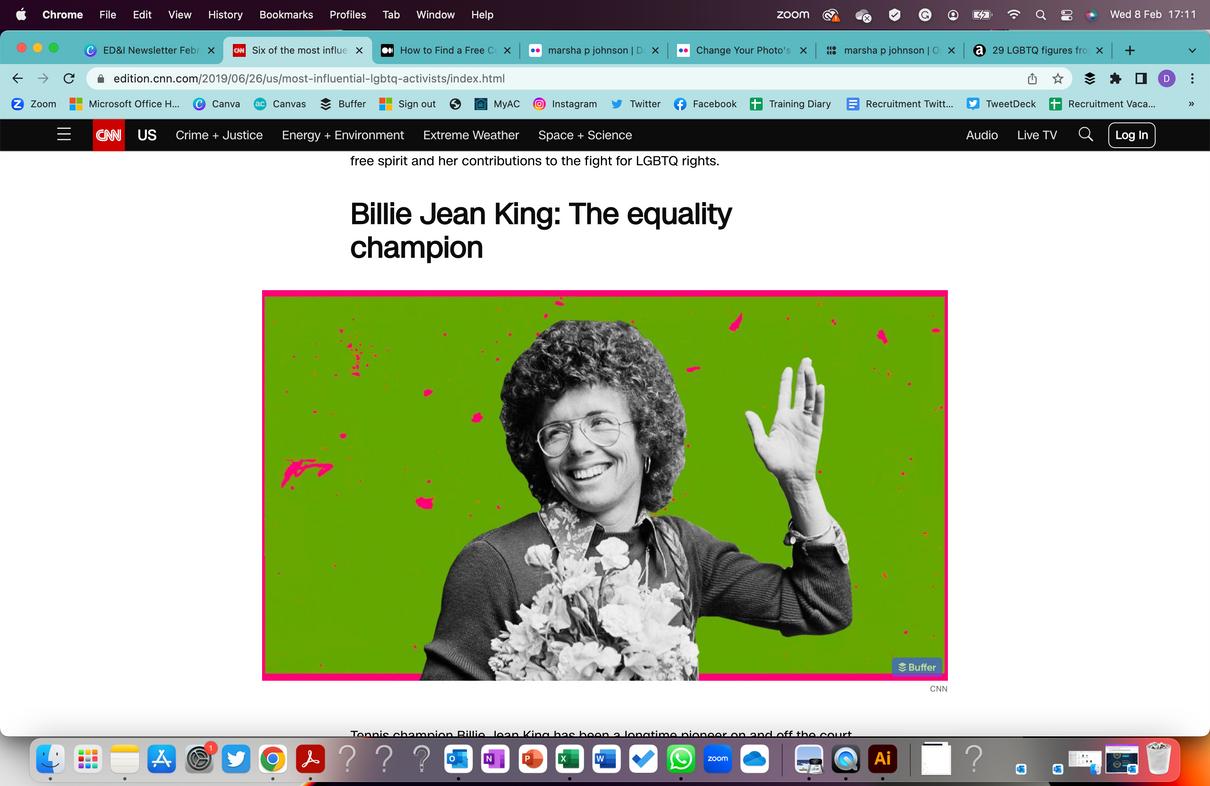Launch App Store from Dock
This screenshot has width=1210, height=786.
coord(161,759)
